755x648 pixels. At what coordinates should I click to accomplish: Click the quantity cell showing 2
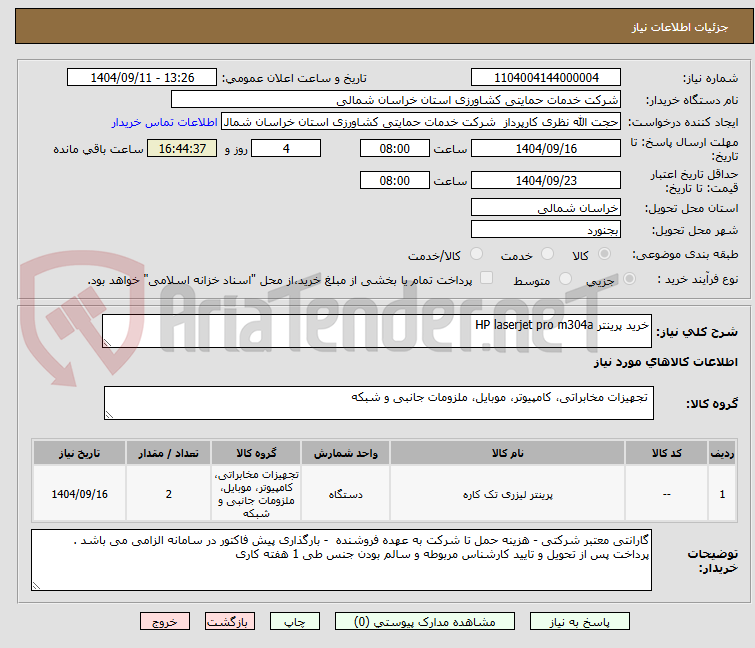(169, 494)
